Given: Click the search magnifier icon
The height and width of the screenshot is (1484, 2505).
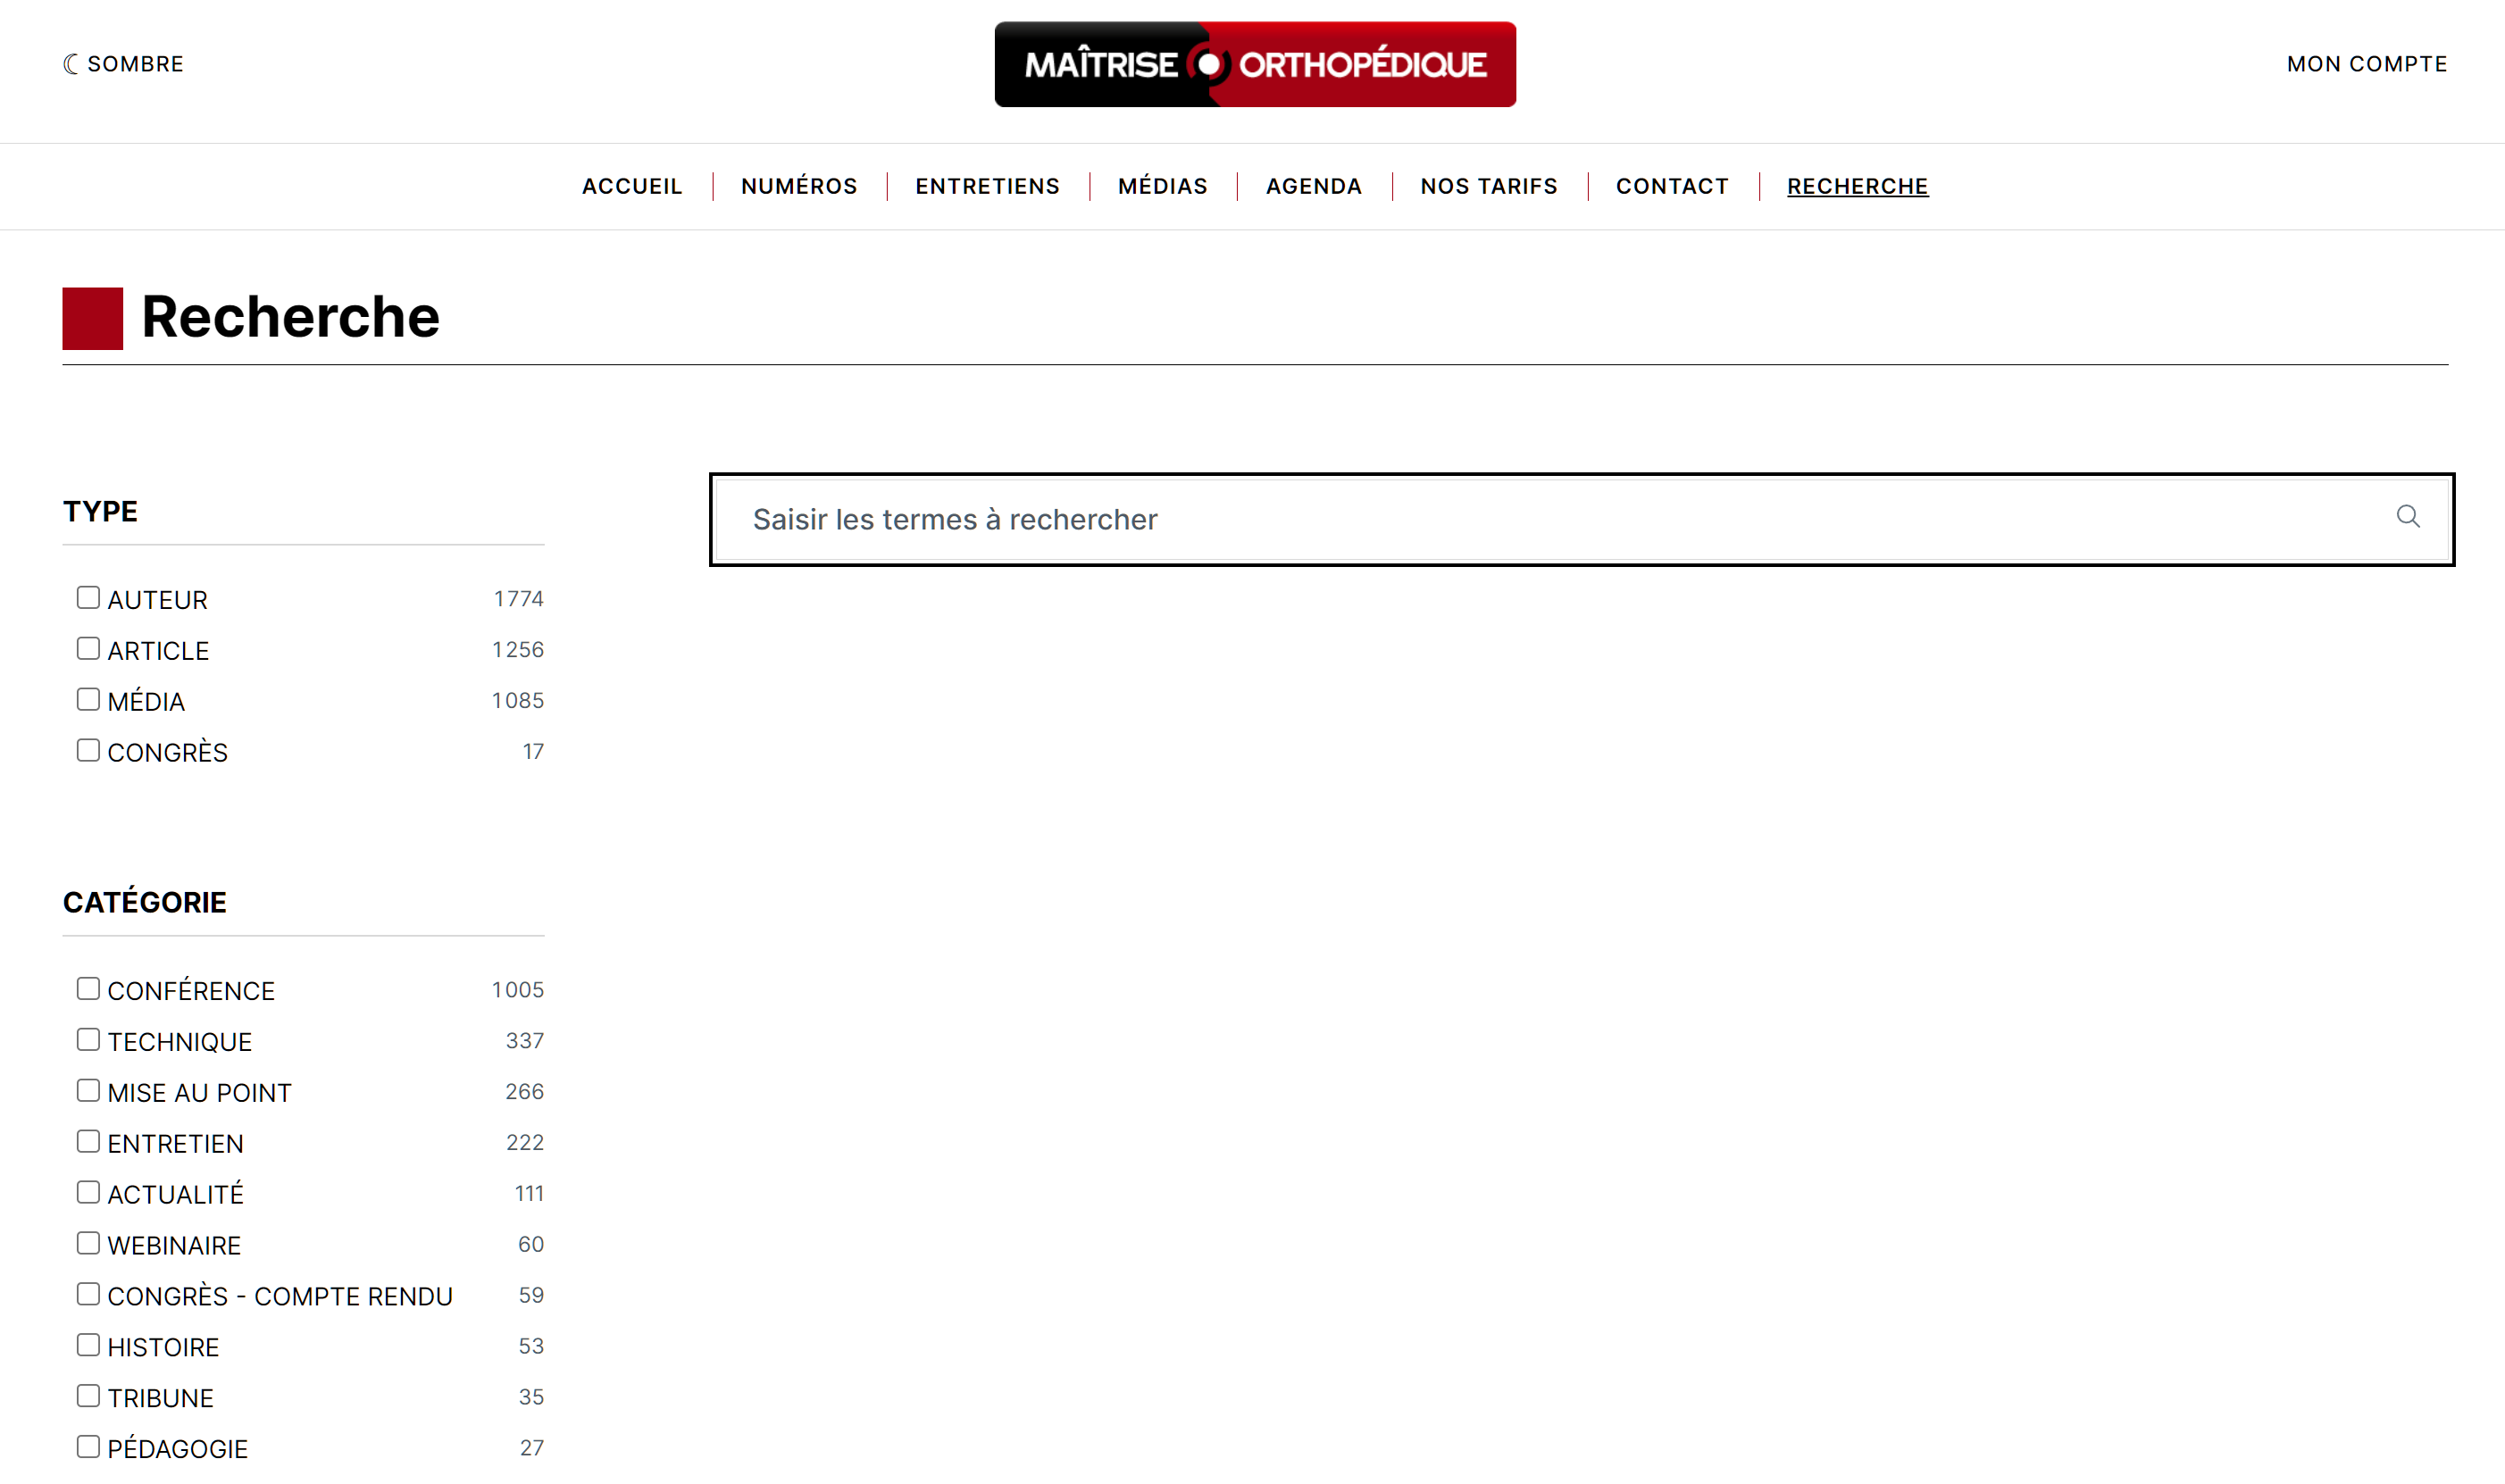Looking at the screenshot, I should click(x=2407, y=516).
